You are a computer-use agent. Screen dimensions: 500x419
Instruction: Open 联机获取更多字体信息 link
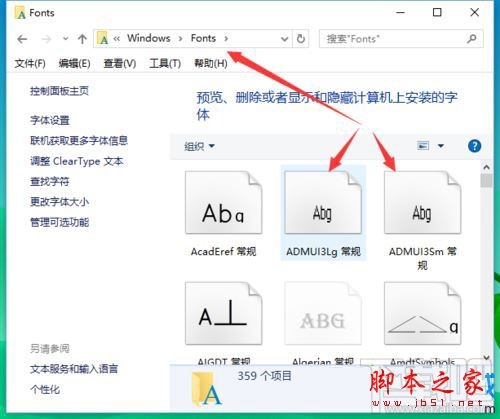coord(79,141)
